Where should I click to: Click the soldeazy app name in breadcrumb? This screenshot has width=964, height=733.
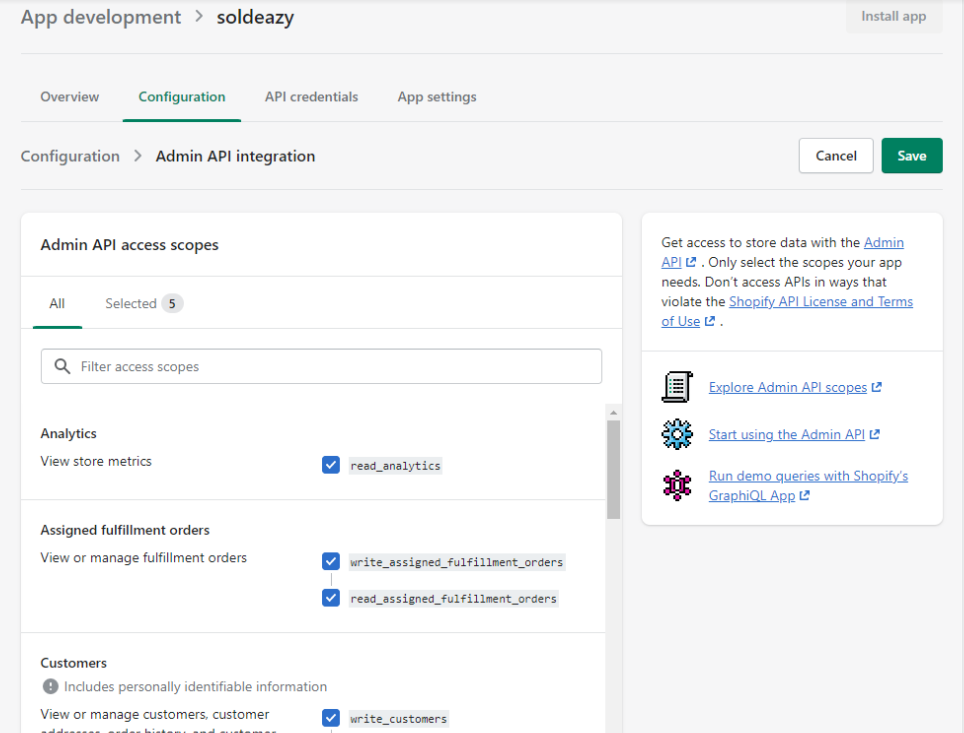(255, 17)
